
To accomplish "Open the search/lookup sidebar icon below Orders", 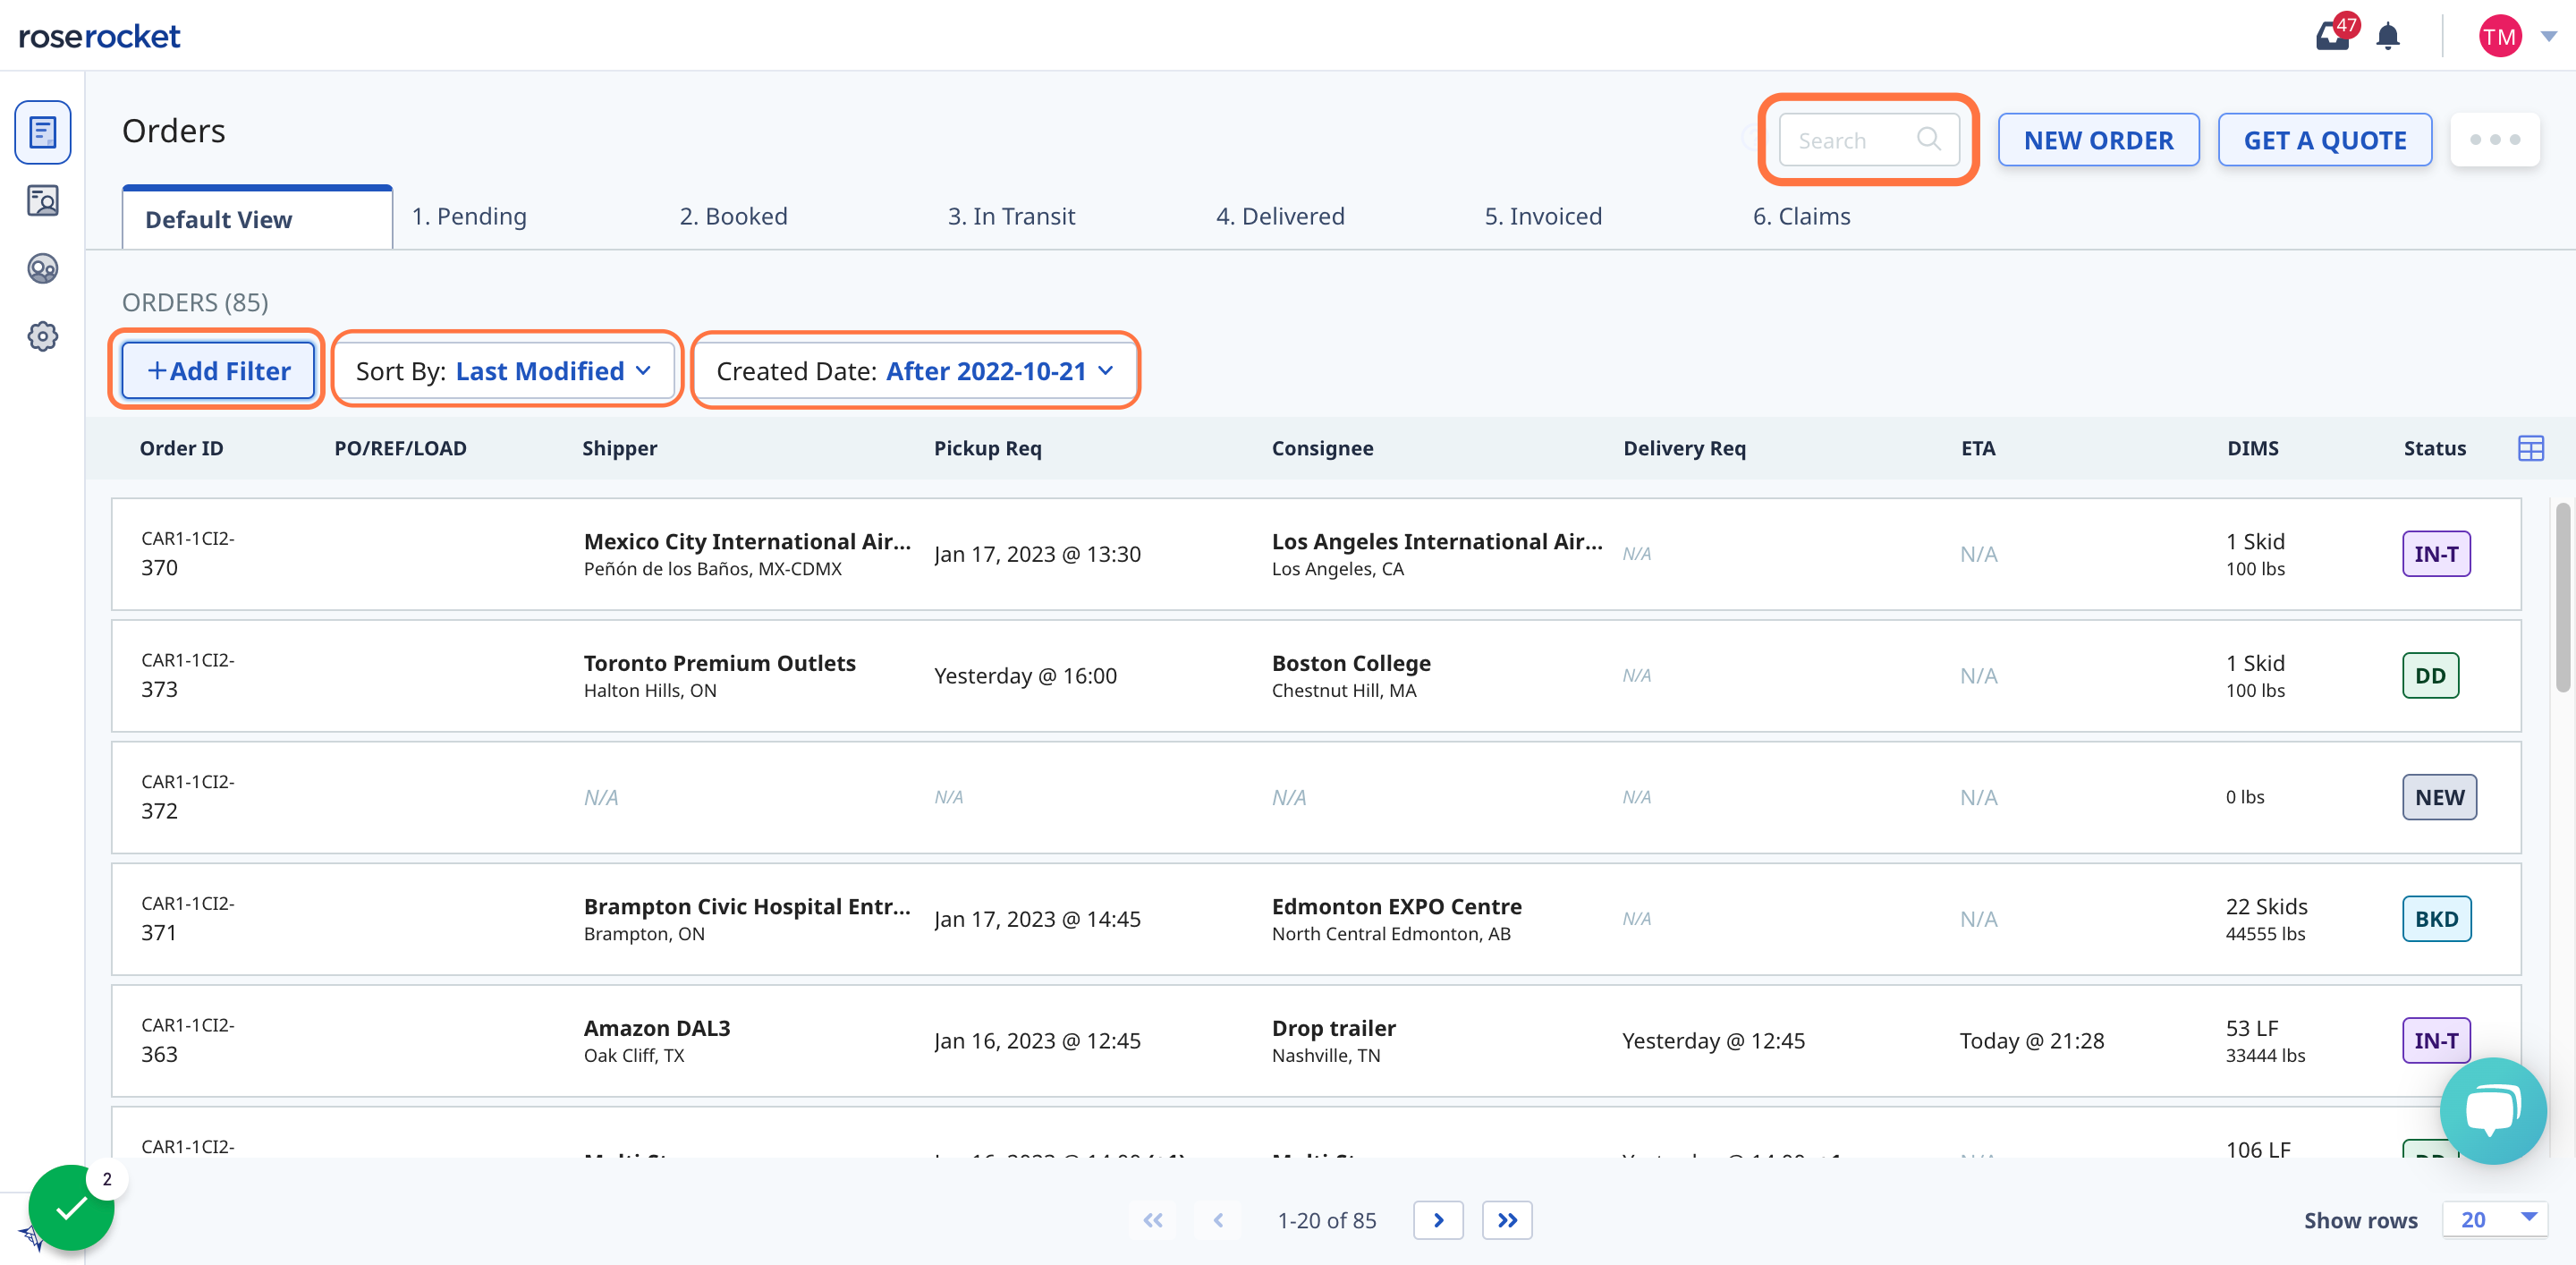I will (42, 201).
